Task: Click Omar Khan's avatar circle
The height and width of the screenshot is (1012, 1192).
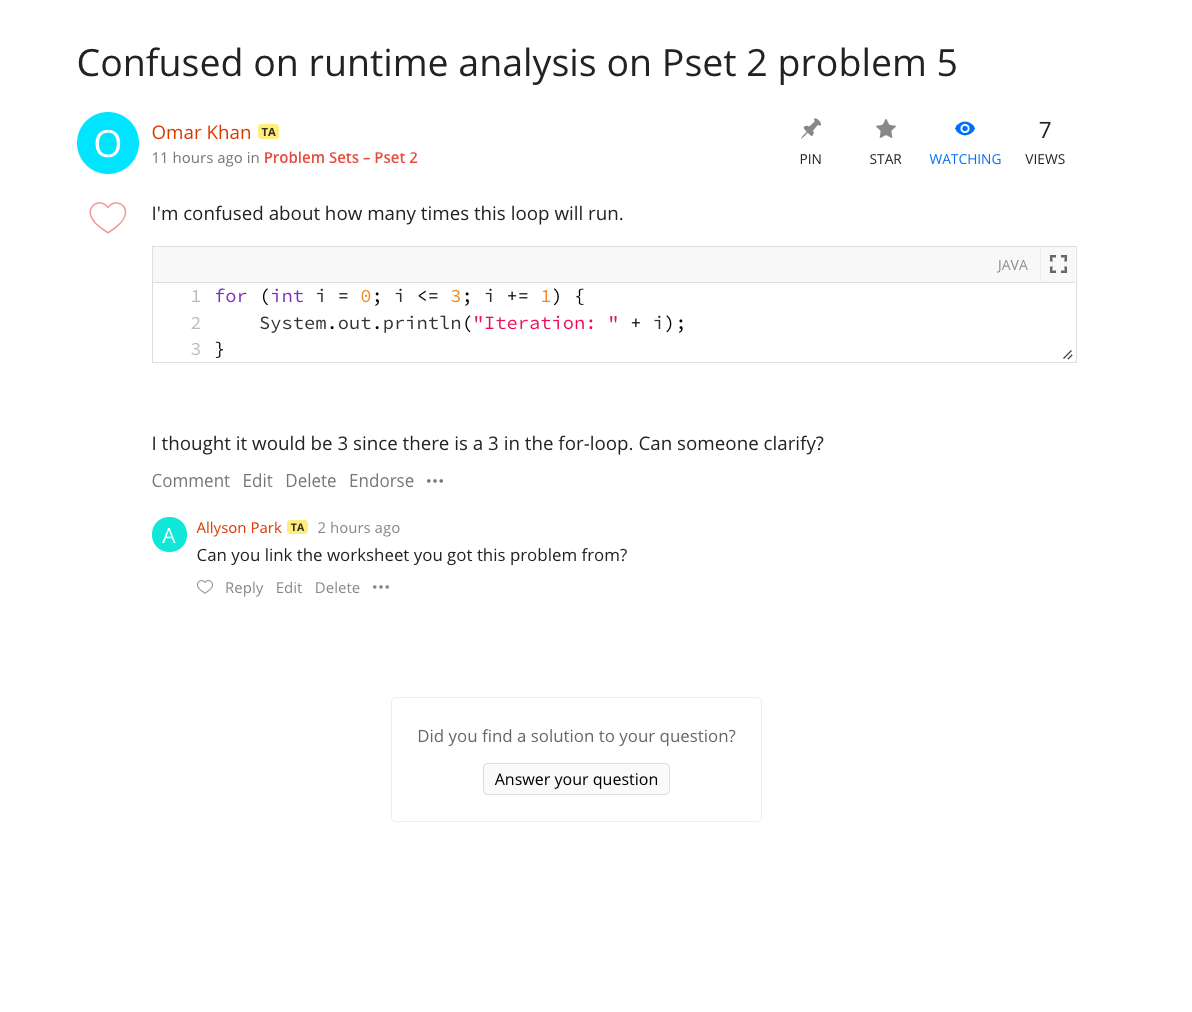Action: click(108, 143)
